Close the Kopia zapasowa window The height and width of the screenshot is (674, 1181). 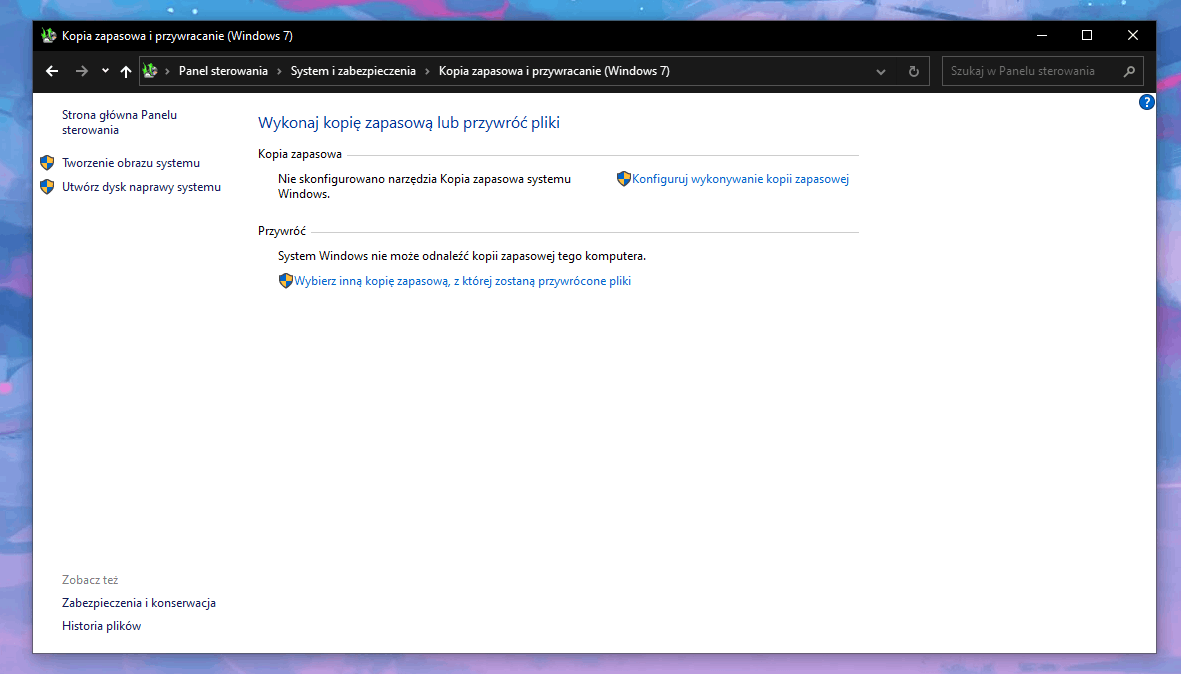(x=1133, y=35)
